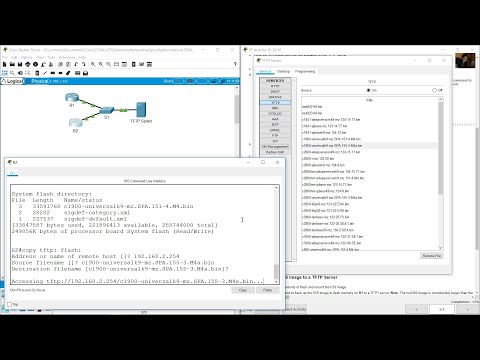This screenshot has height=360, width=480.
Task: Select VM Management in the services list
Action: tap(275, 147)
